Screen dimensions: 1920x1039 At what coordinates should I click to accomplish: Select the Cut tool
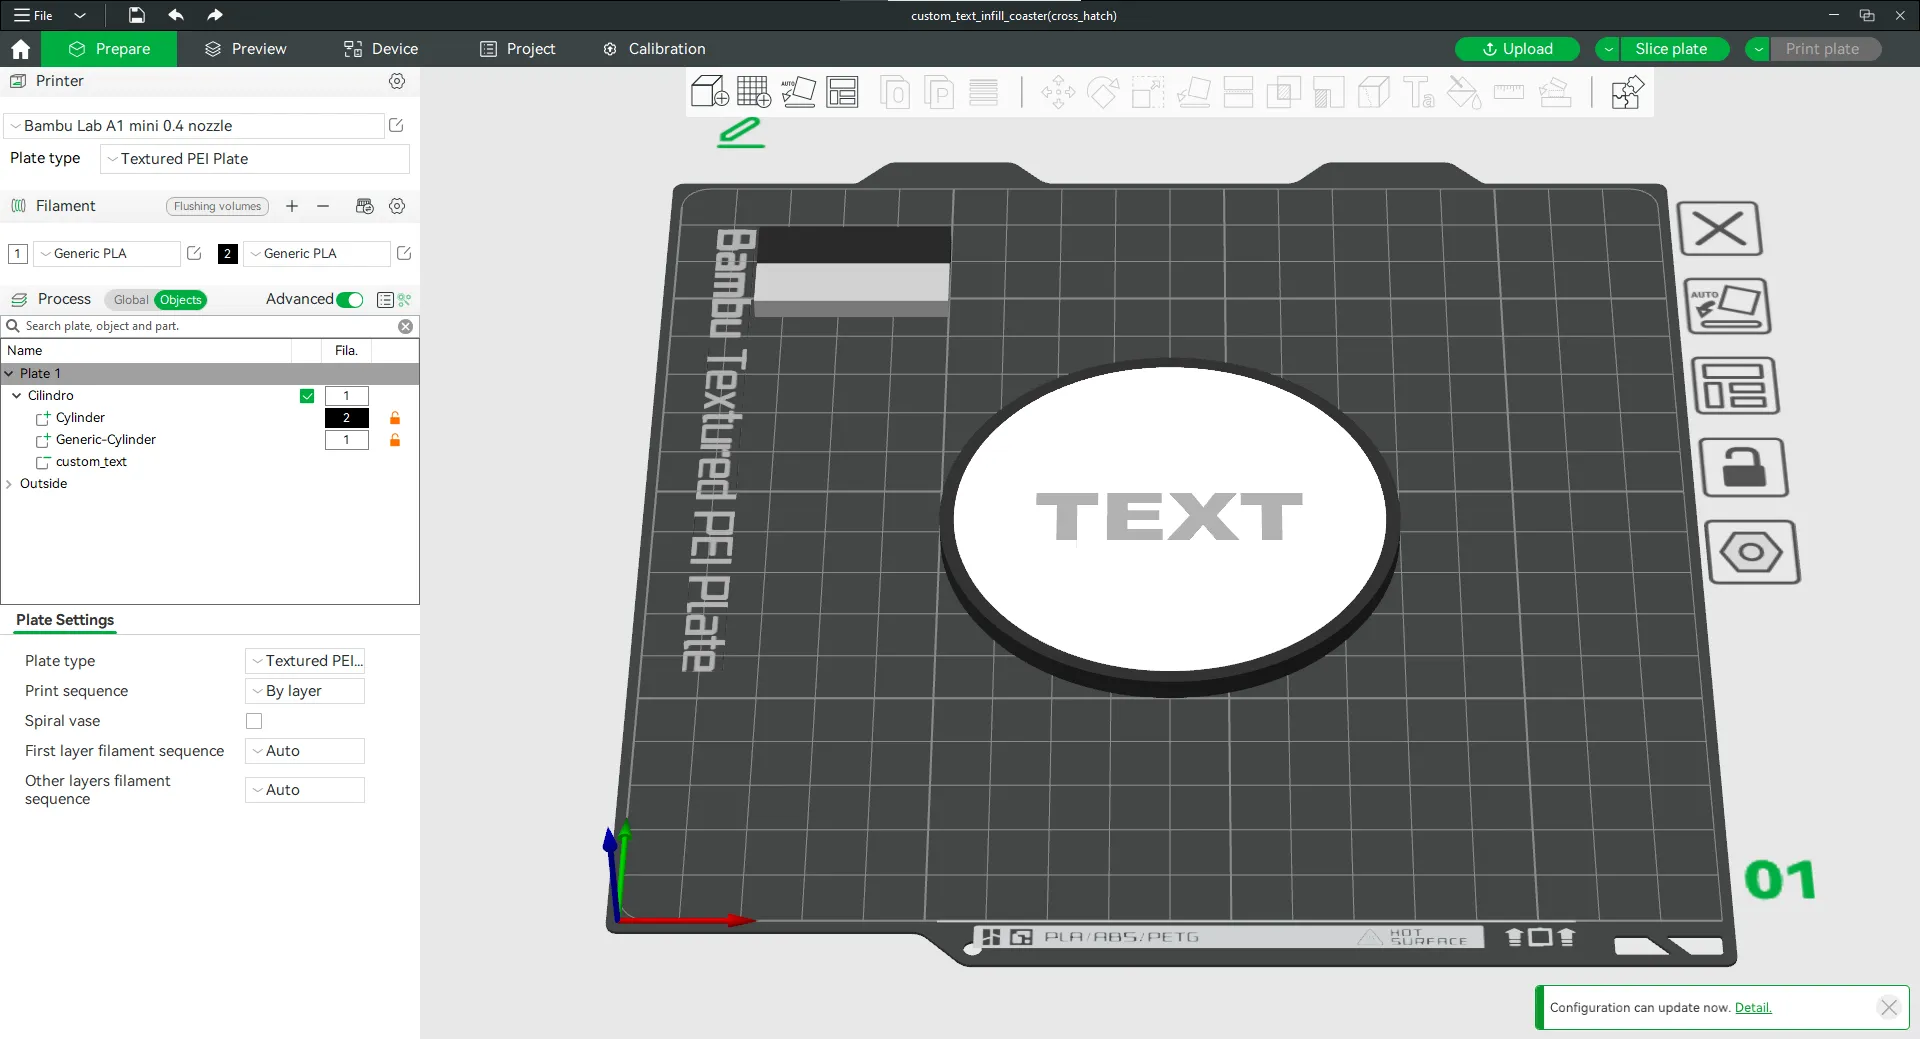(x=1238, y=93)
